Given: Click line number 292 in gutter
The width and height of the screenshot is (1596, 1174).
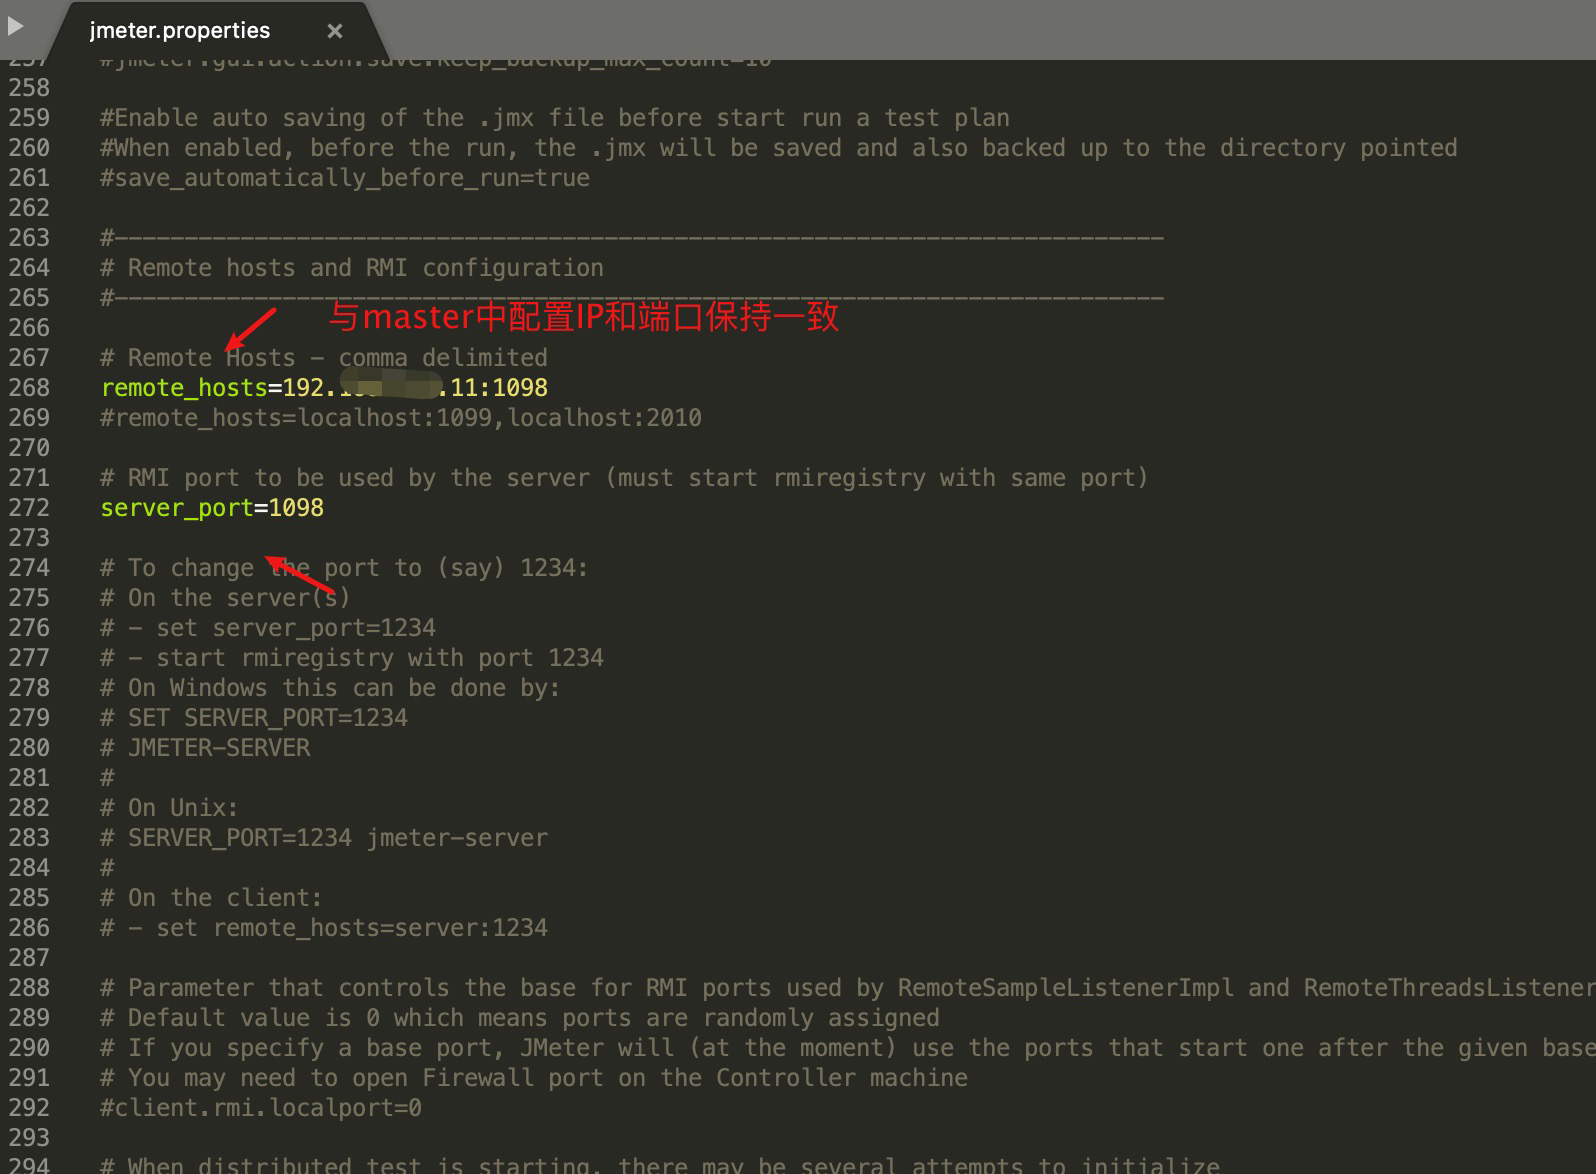Looking at the screenshot, I should (29, 1108).
